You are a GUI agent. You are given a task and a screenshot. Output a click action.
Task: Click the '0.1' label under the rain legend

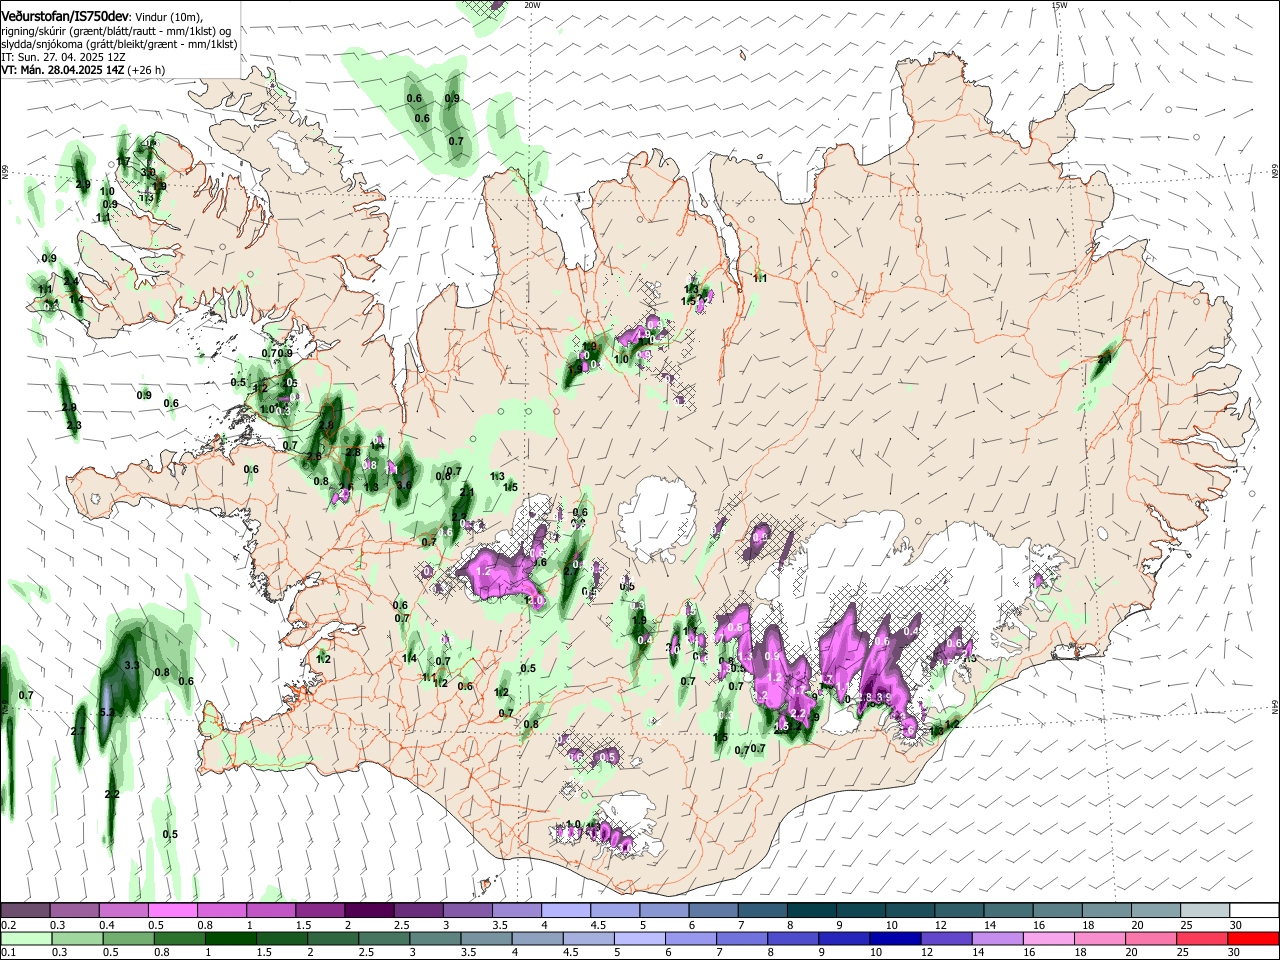8,952
